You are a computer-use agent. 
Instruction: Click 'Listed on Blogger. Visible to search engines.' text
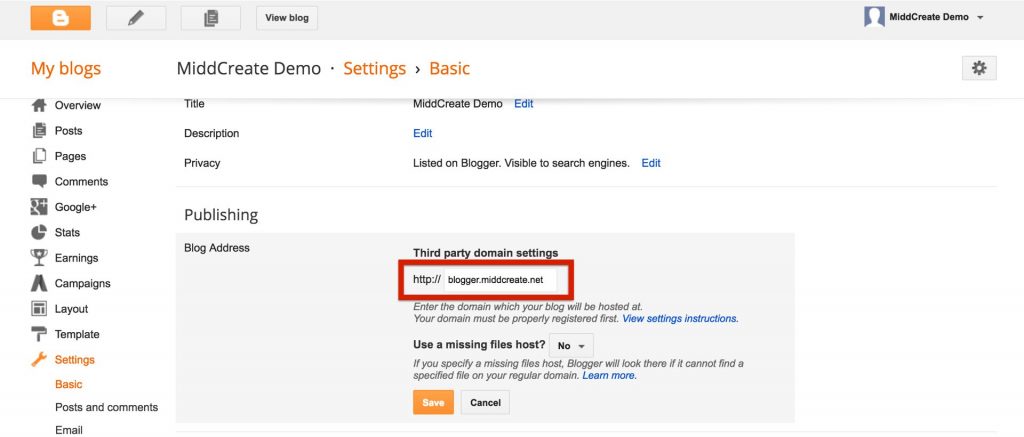[x=521, y=163]
